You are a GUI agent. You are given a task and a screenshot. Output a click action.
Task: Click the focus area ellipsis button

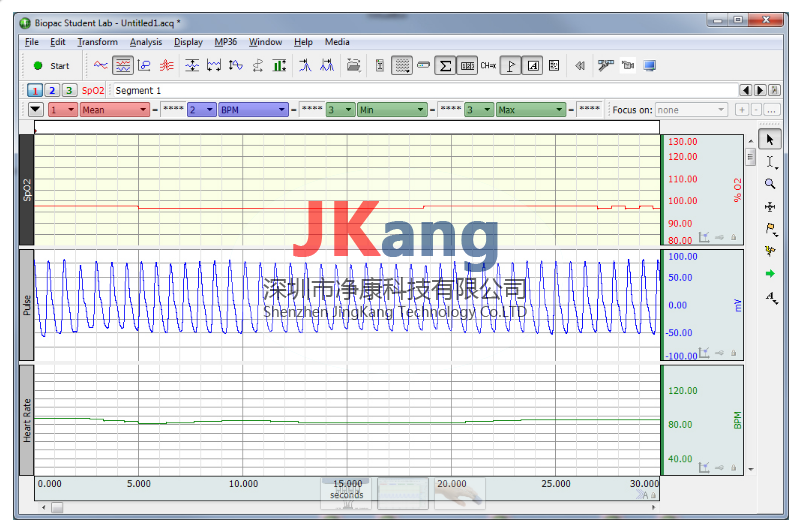(771, 110)
